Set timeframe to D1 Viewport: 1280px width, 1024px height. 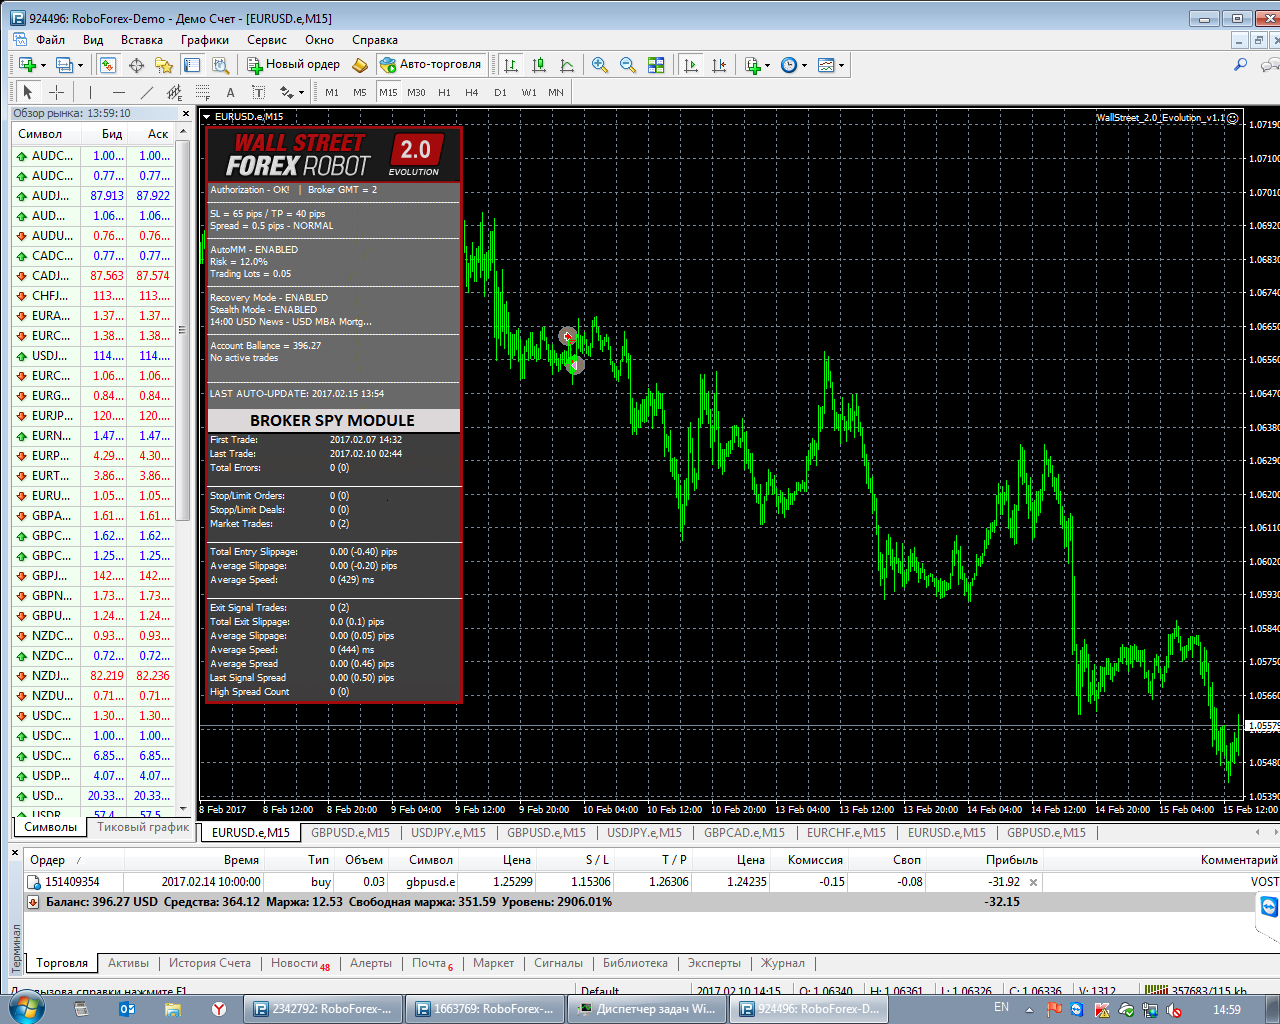click(500, 92)
